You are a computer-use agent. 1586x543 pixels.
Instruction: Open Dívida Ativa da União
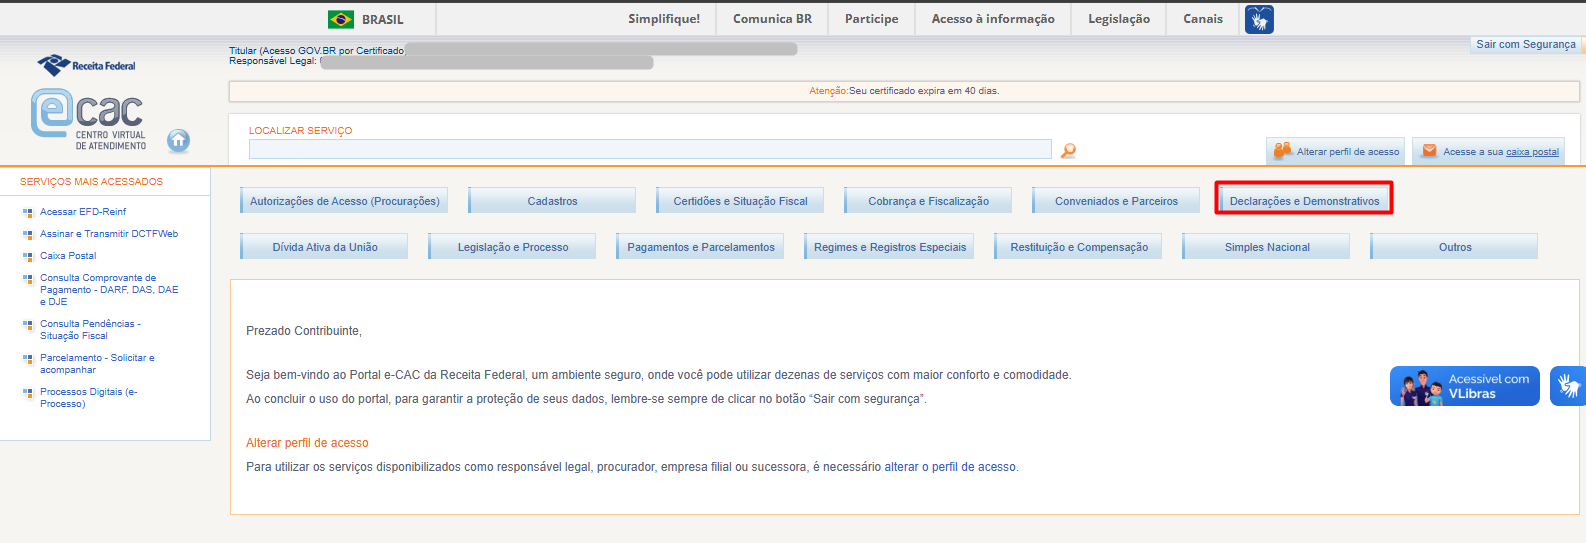(x=324, y=247)
